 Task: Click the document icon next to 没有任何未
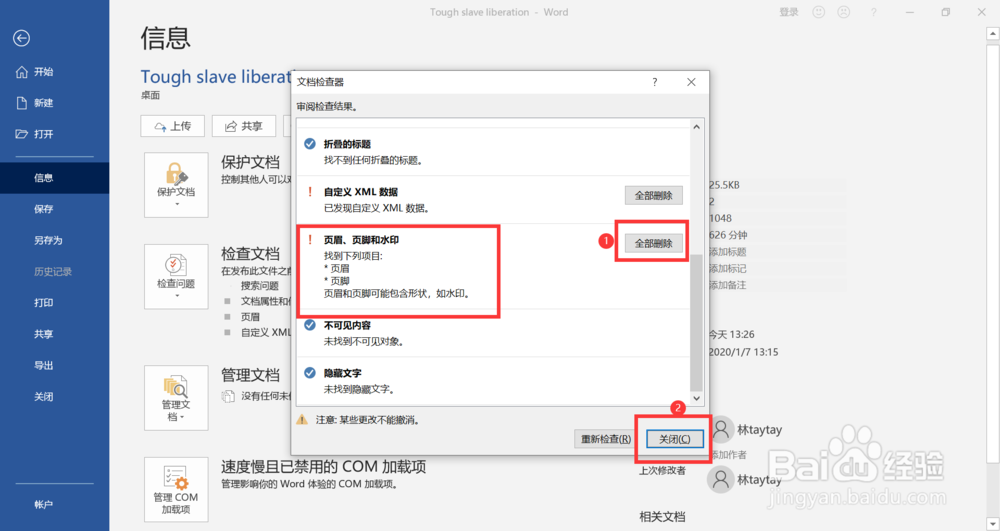click(228, 396)
